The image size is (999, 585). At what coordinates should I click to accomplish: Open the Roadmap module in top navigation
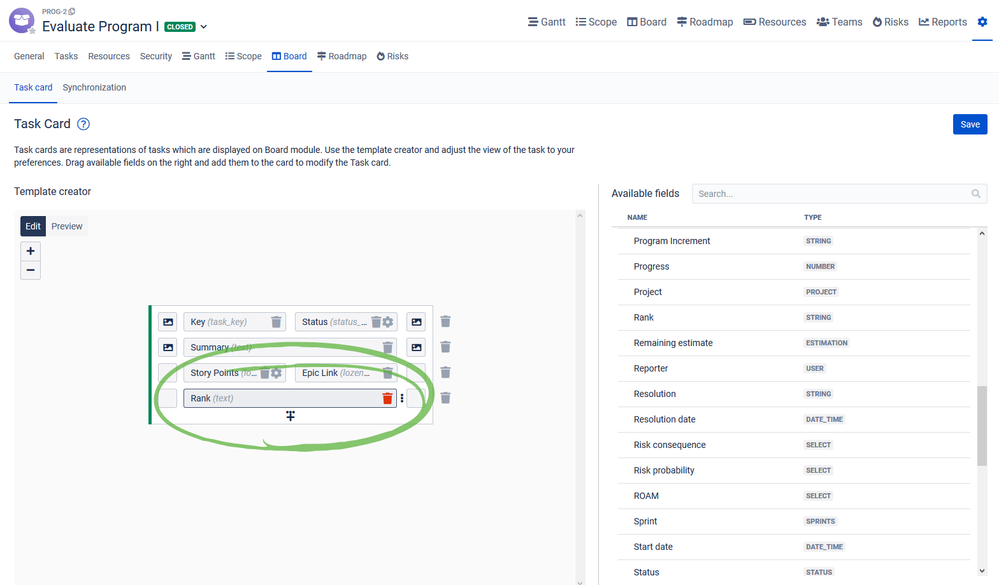click(x=705, y=22)
